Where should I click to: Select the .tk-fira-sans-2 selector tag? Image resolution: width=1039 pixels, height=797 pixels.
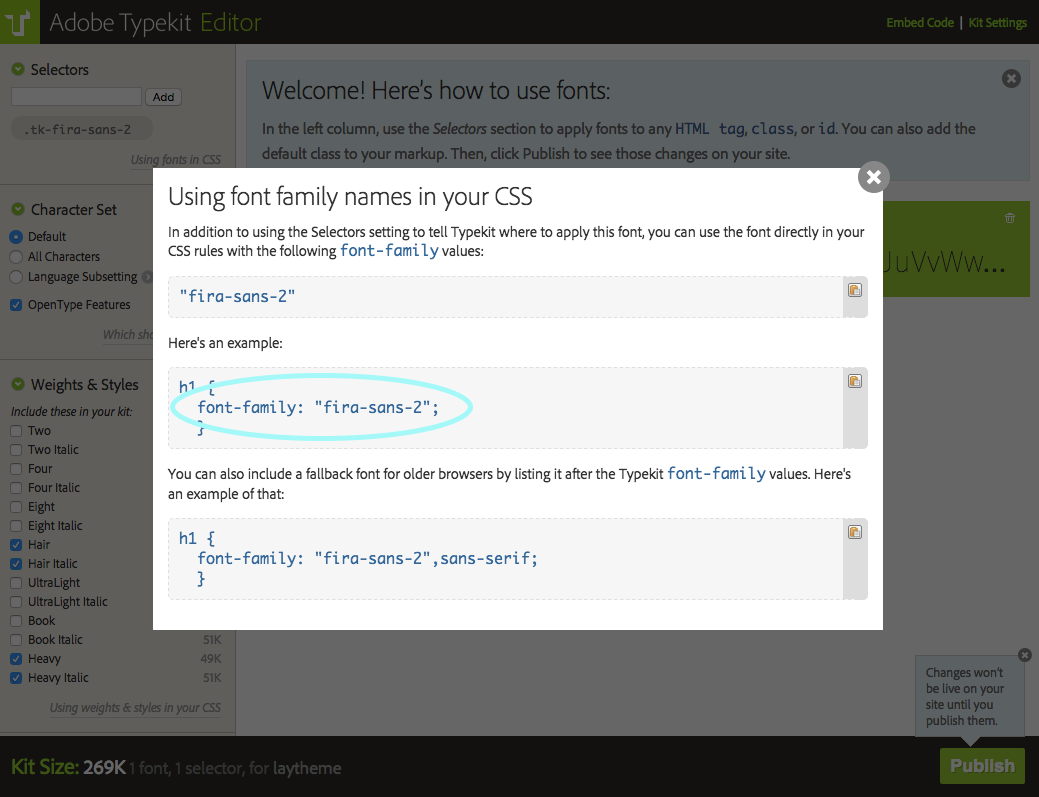tap(81, 128)
